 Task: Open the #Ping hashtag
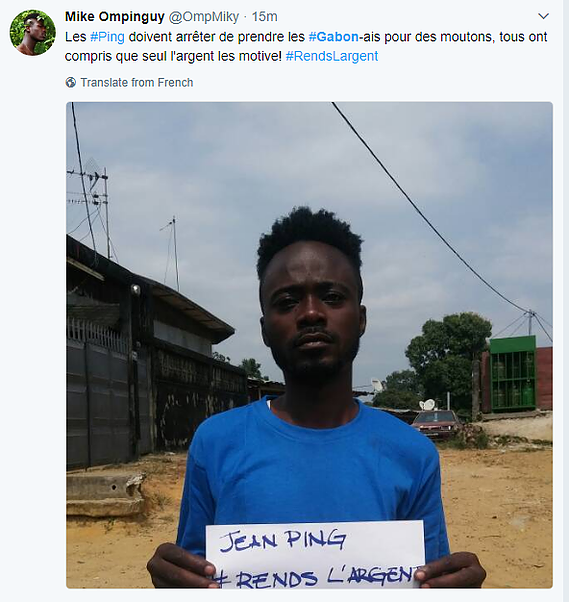(x=107, y=37)
